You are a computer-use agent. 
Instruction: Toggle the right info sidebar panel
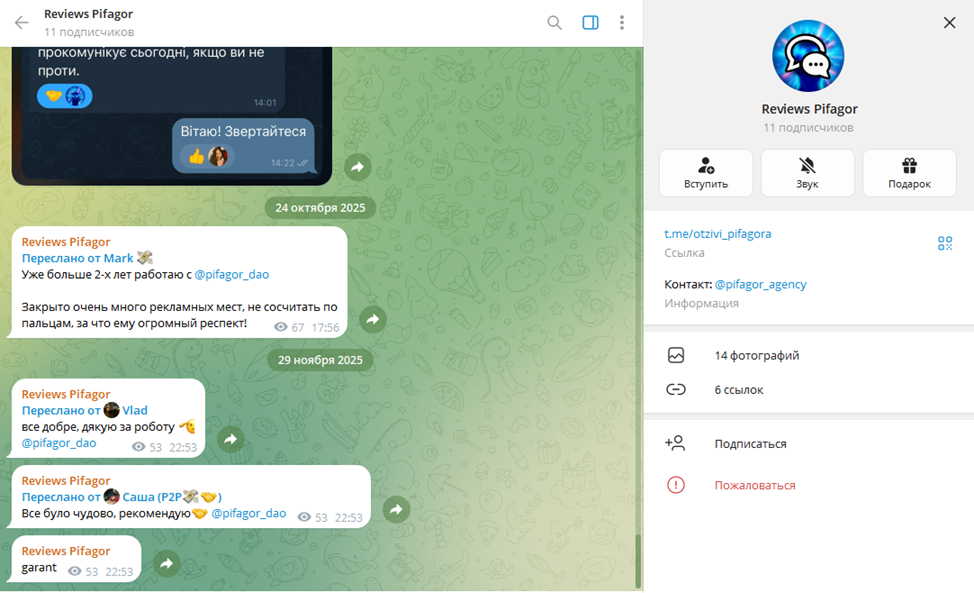click(590, 23)
